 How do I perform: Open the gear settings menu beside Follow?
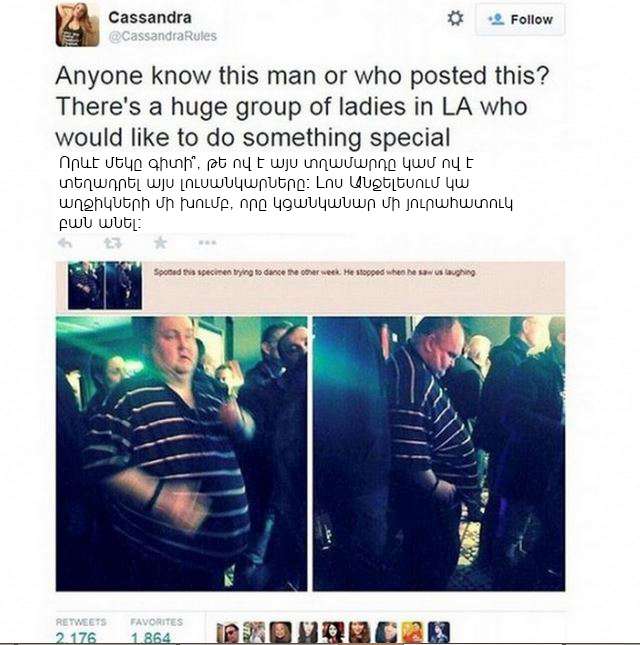coord(455,19)
